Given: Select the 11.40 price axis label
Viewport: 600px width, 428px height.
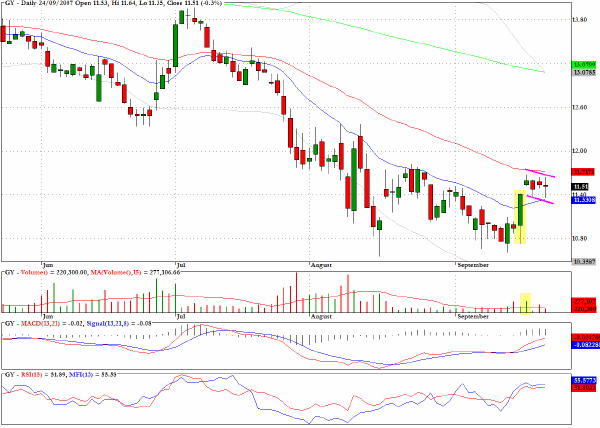Looking at the screenshot, I should [x=579, y=194].
